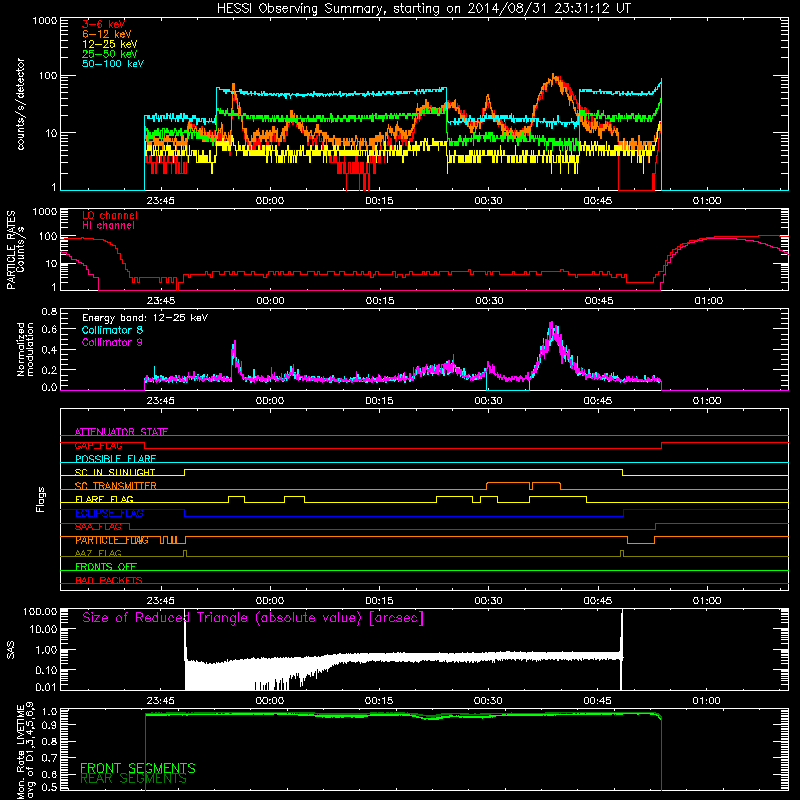Image resolution: width=800 pixels, height=800 pixels.
Task: Click the first FLARE_FLAG pulse near 23:55
Action: pos(236,497)
